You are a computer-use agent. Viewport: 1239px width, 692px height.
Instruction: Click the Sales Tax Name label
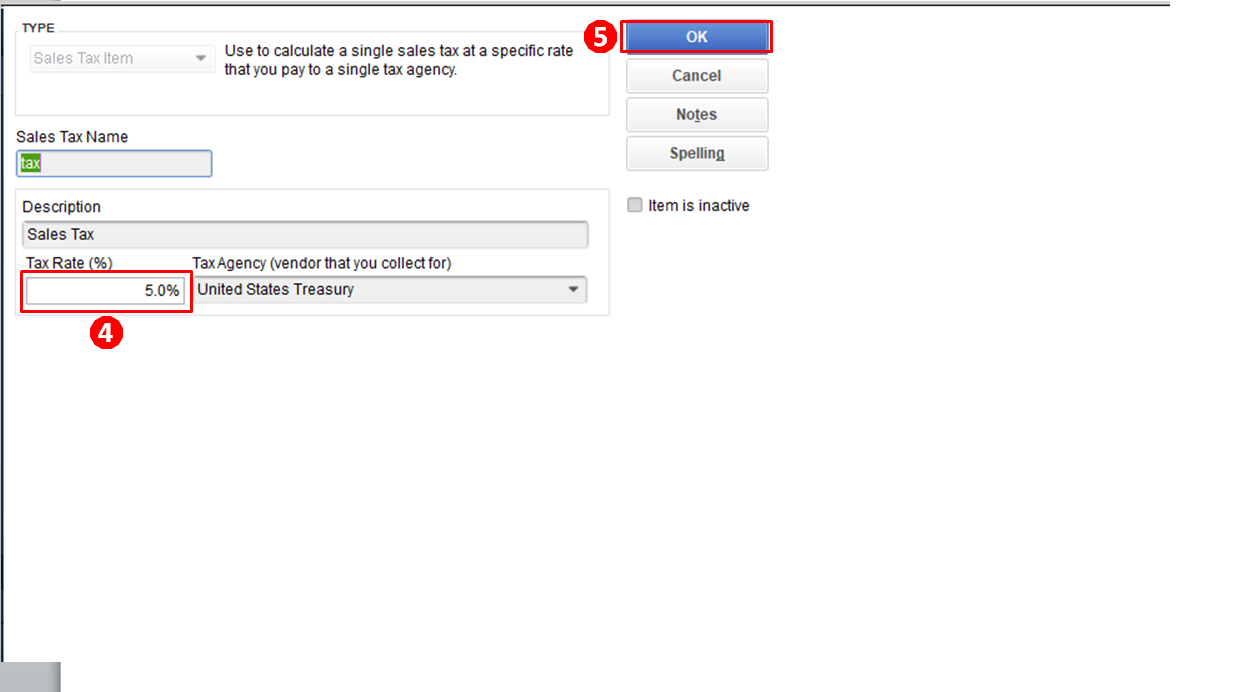click(x=72, y=137)
